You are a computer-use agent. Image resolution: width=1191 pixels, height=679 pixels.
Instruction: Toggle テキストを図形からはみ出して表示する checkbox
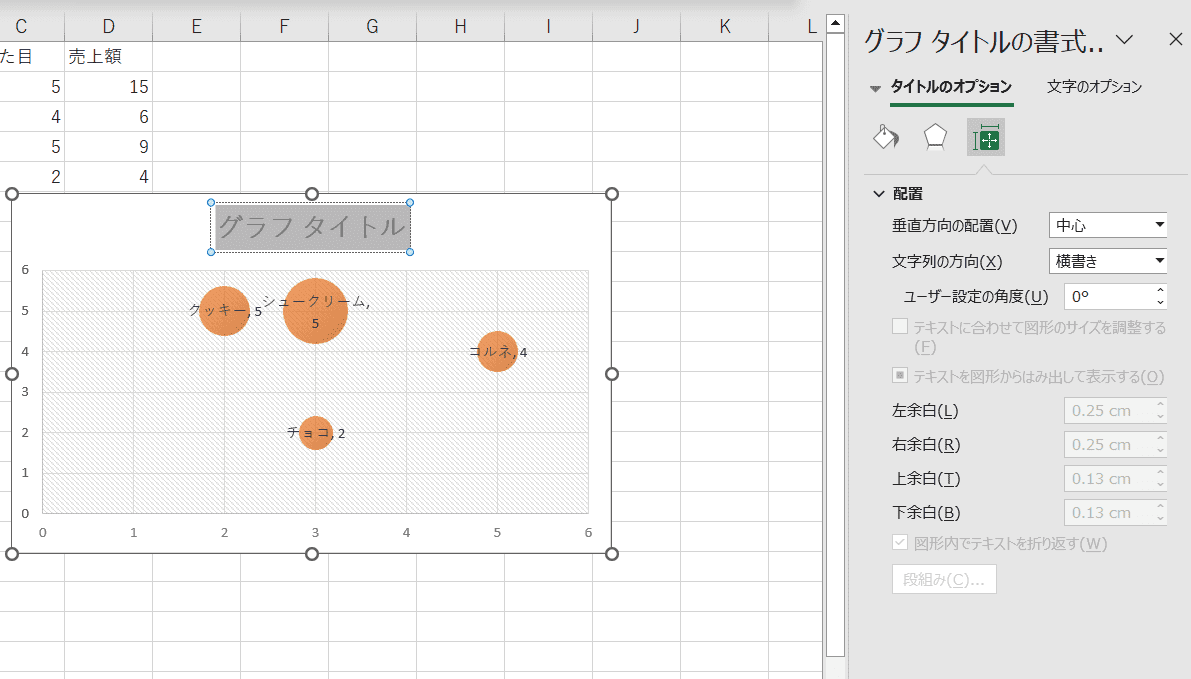tap(900, 376)
